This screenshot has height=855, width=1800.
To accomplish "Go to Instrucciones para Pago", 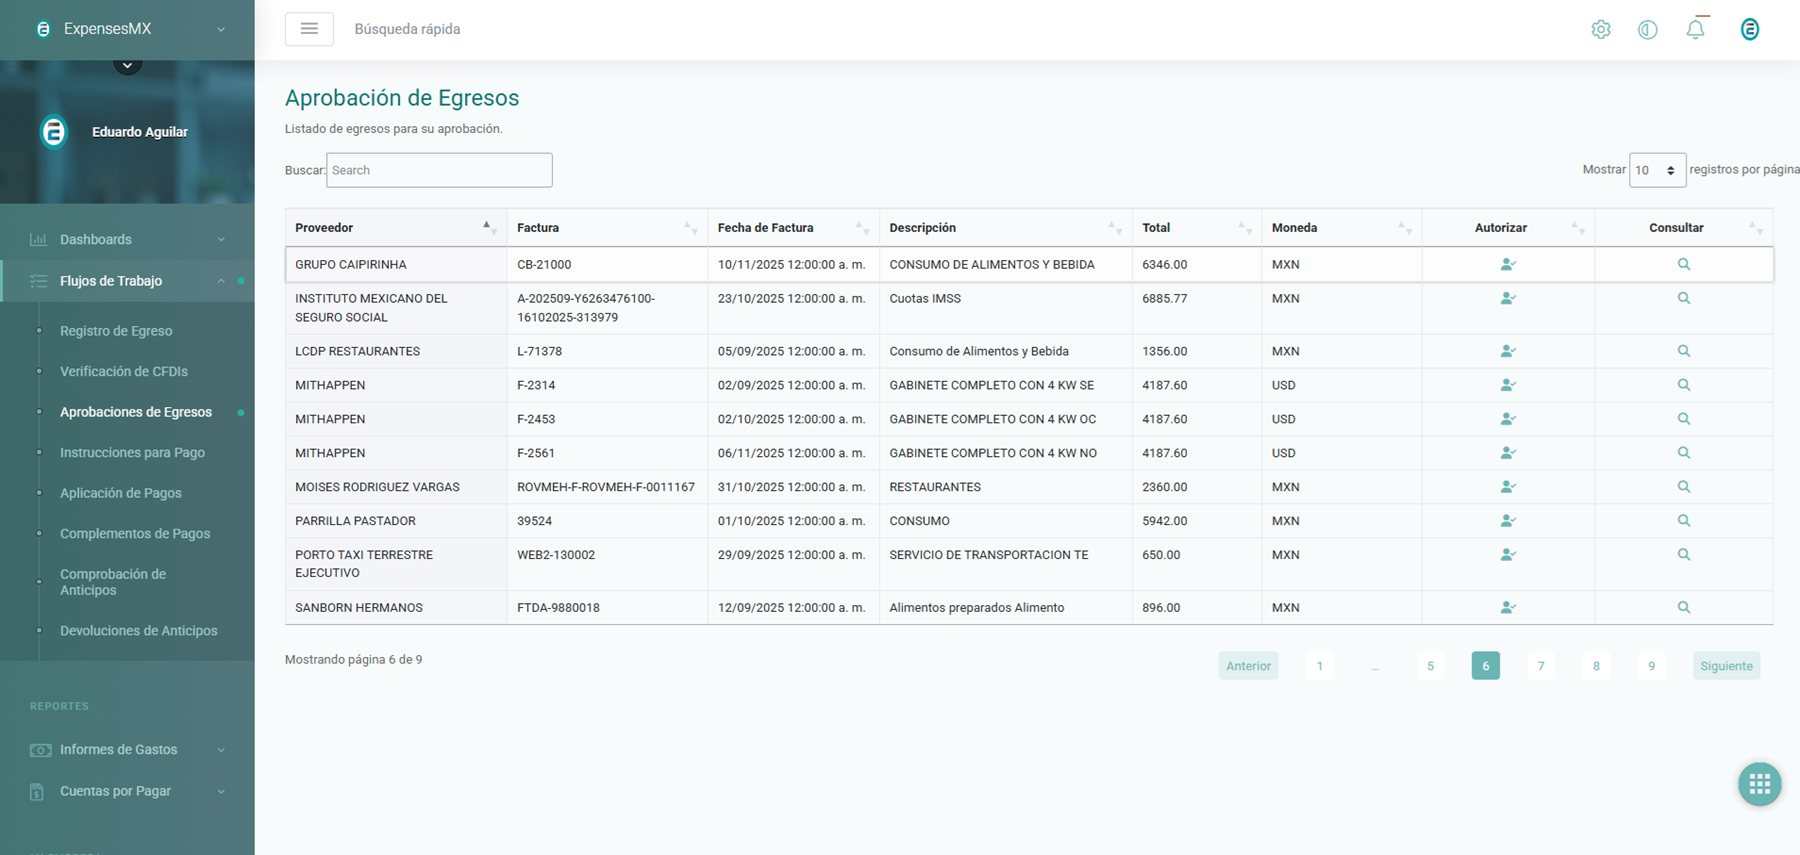I will pos(132,452).
